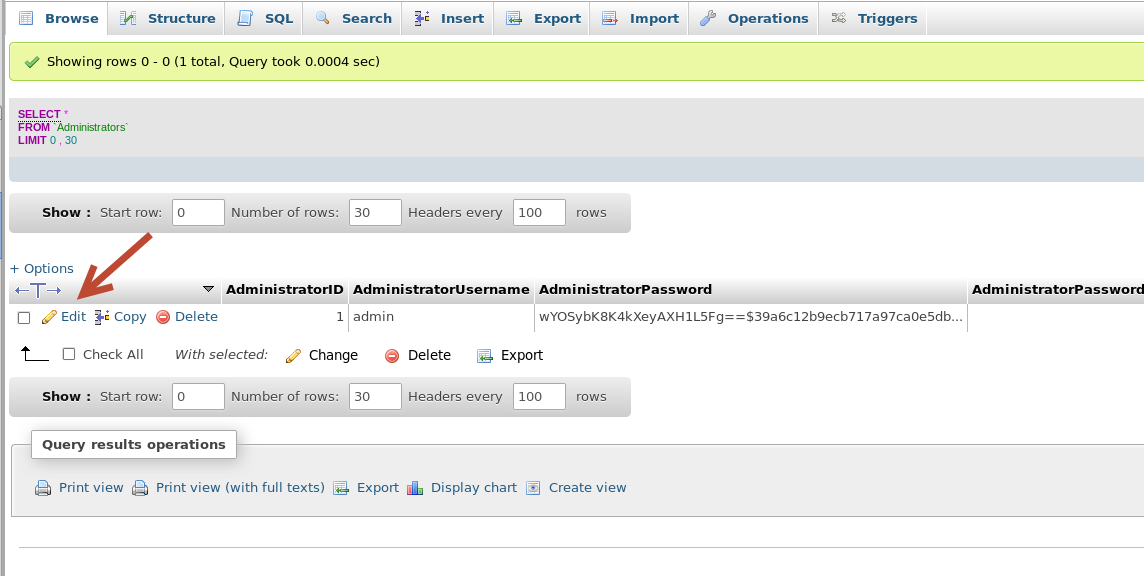Sort by the AdministratorUsername column header
Screen dimensions: 1144x576
click(441, 290)
